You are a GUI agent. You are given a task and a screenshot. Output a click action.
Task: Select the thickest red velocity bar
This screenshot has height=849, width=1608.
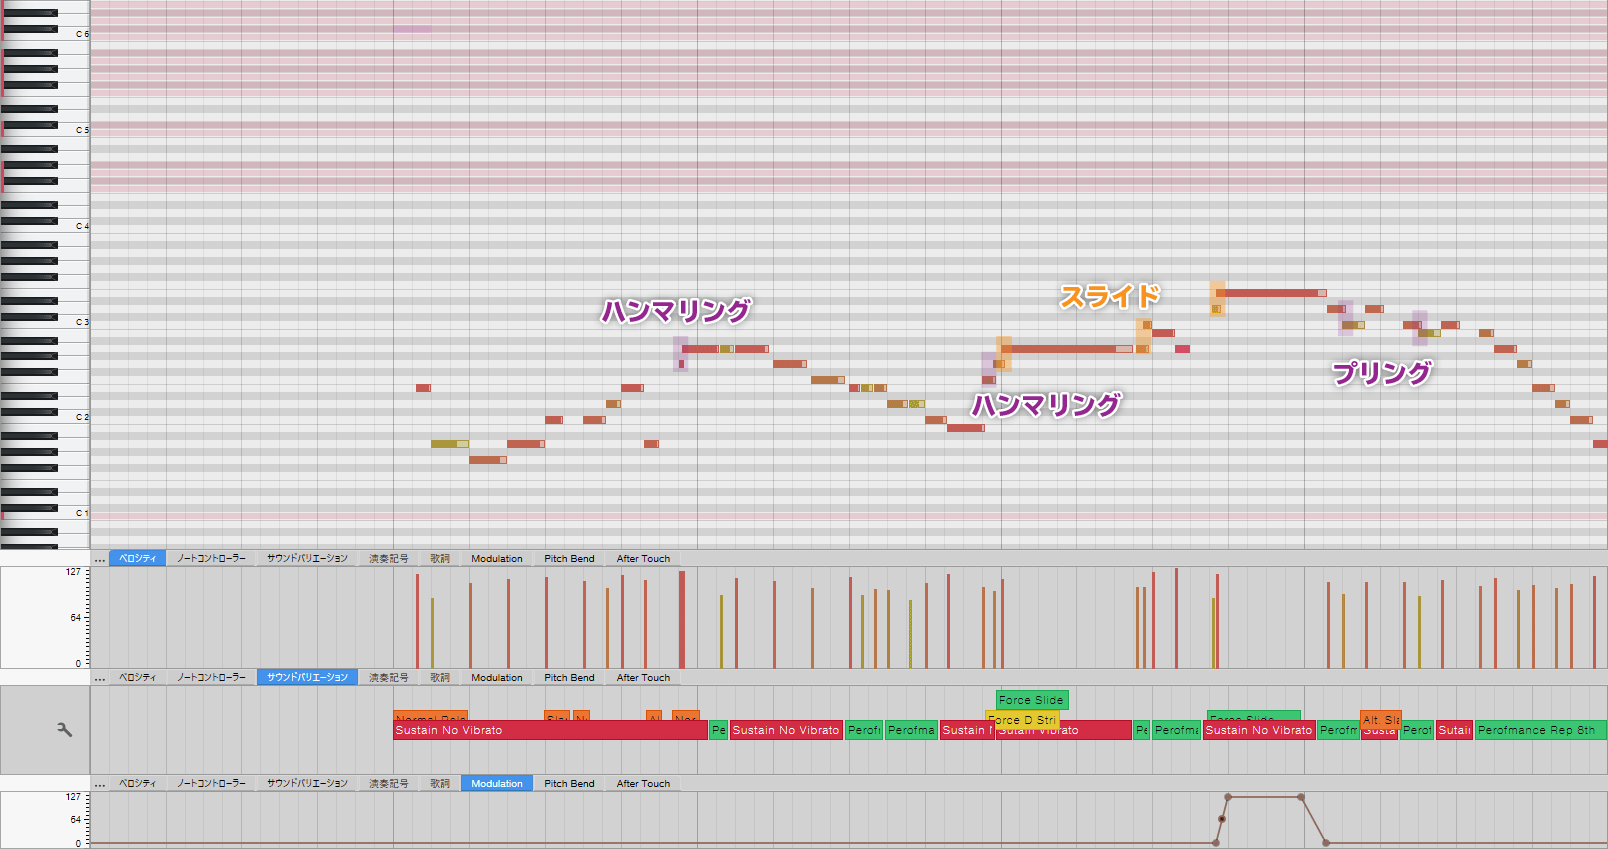[682, 619]
